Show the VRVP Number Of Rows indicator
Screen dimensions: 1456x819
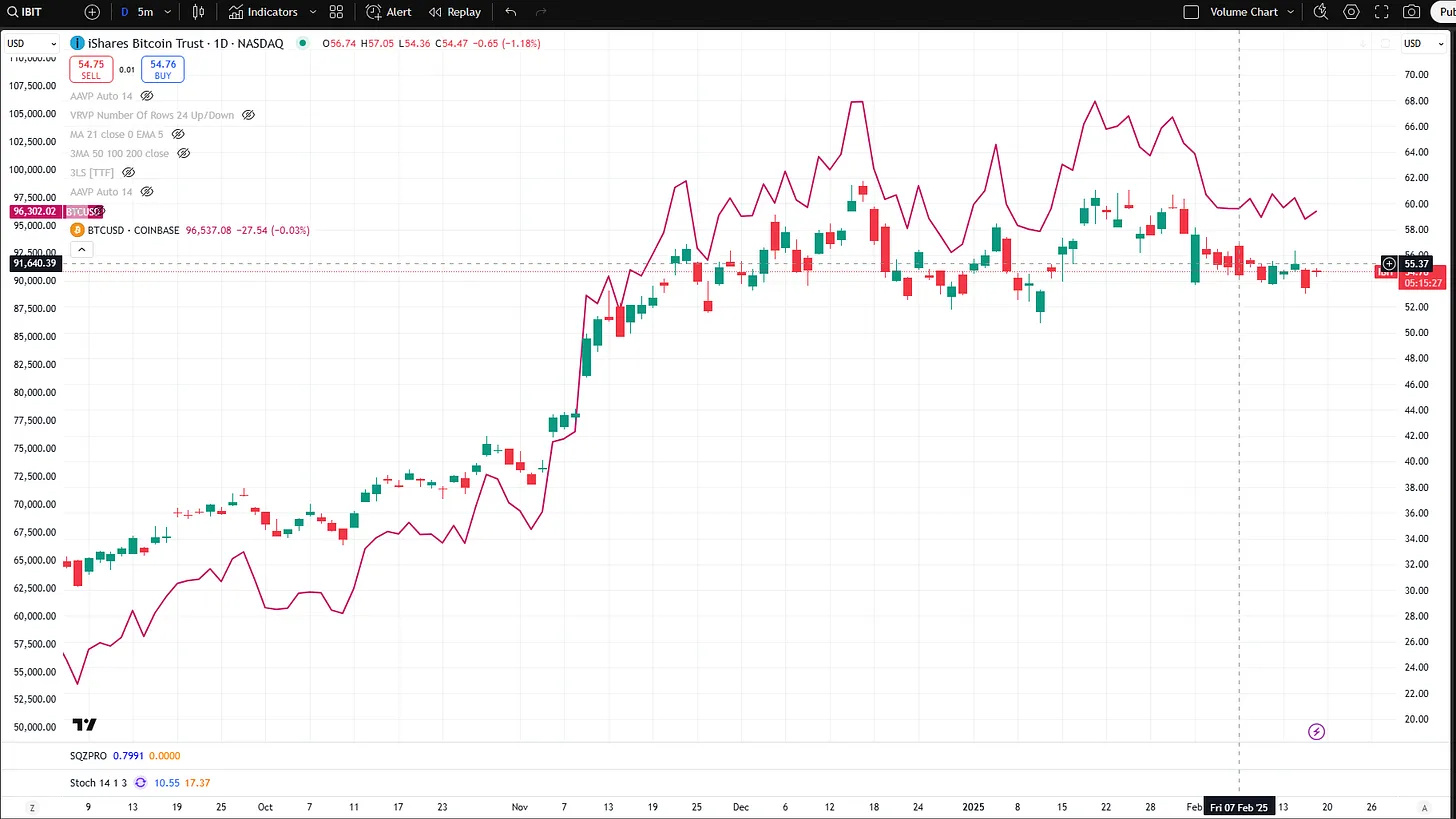[248, 115]
